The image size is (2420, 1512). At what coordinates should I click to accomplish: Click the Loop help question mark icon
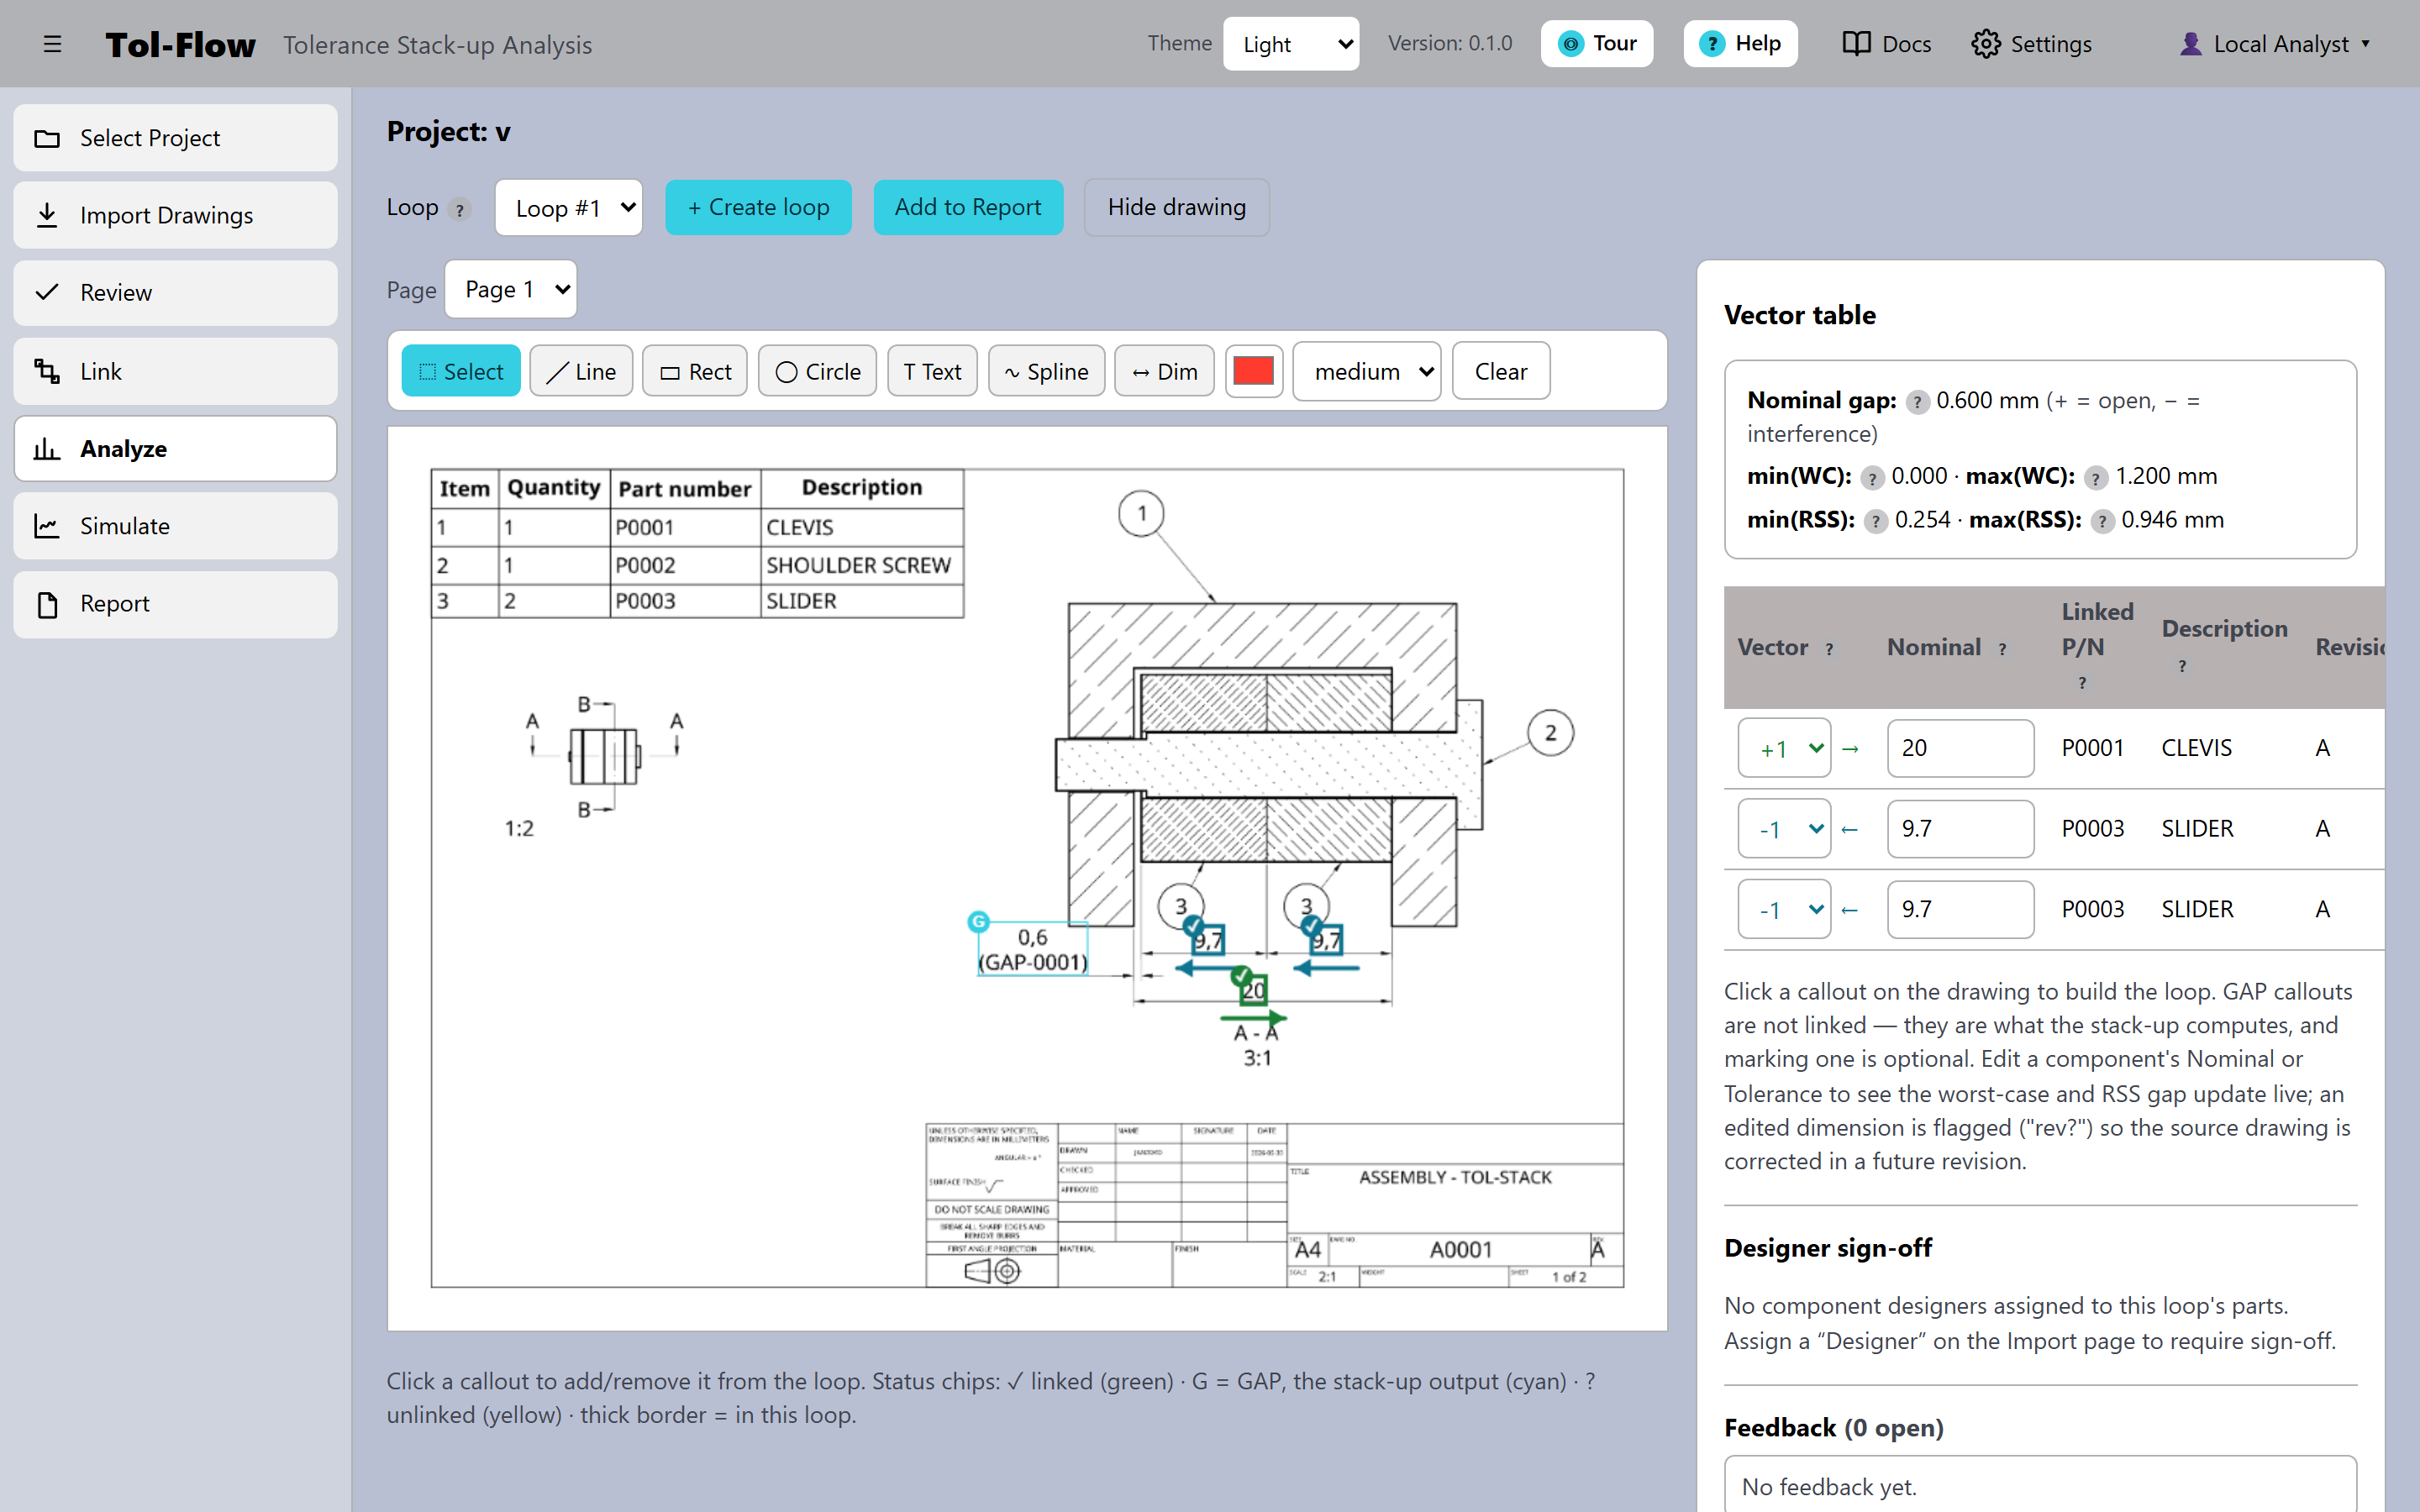[459, 209]
